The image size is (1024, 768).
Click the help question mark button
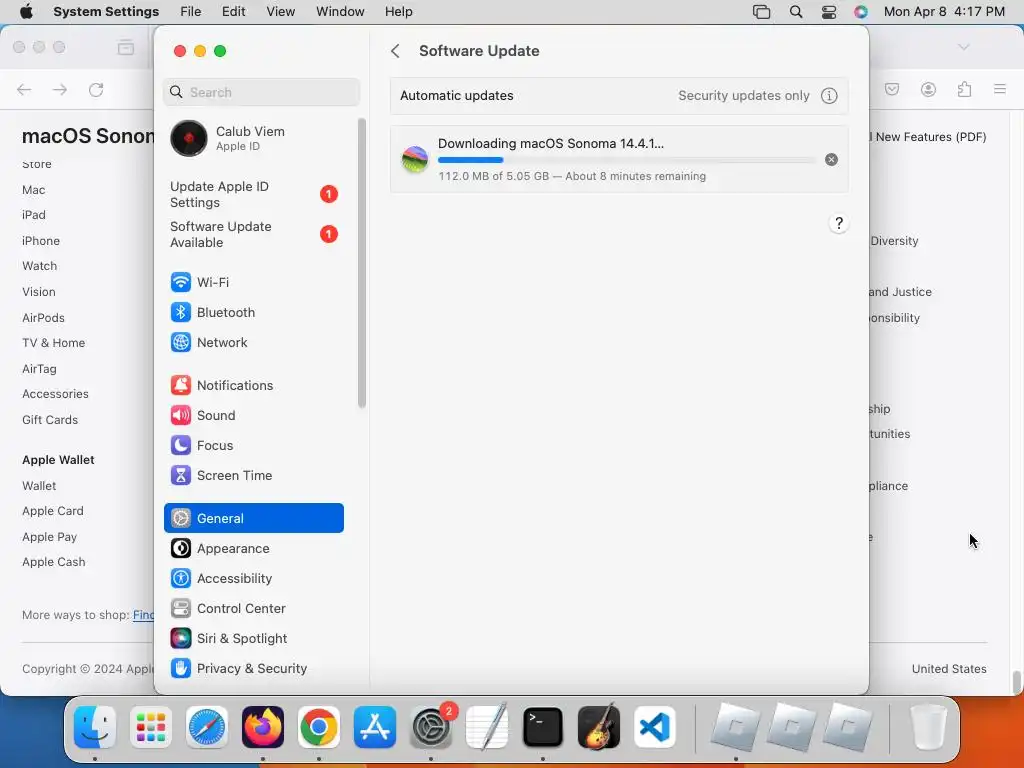(x=839, y=223)
